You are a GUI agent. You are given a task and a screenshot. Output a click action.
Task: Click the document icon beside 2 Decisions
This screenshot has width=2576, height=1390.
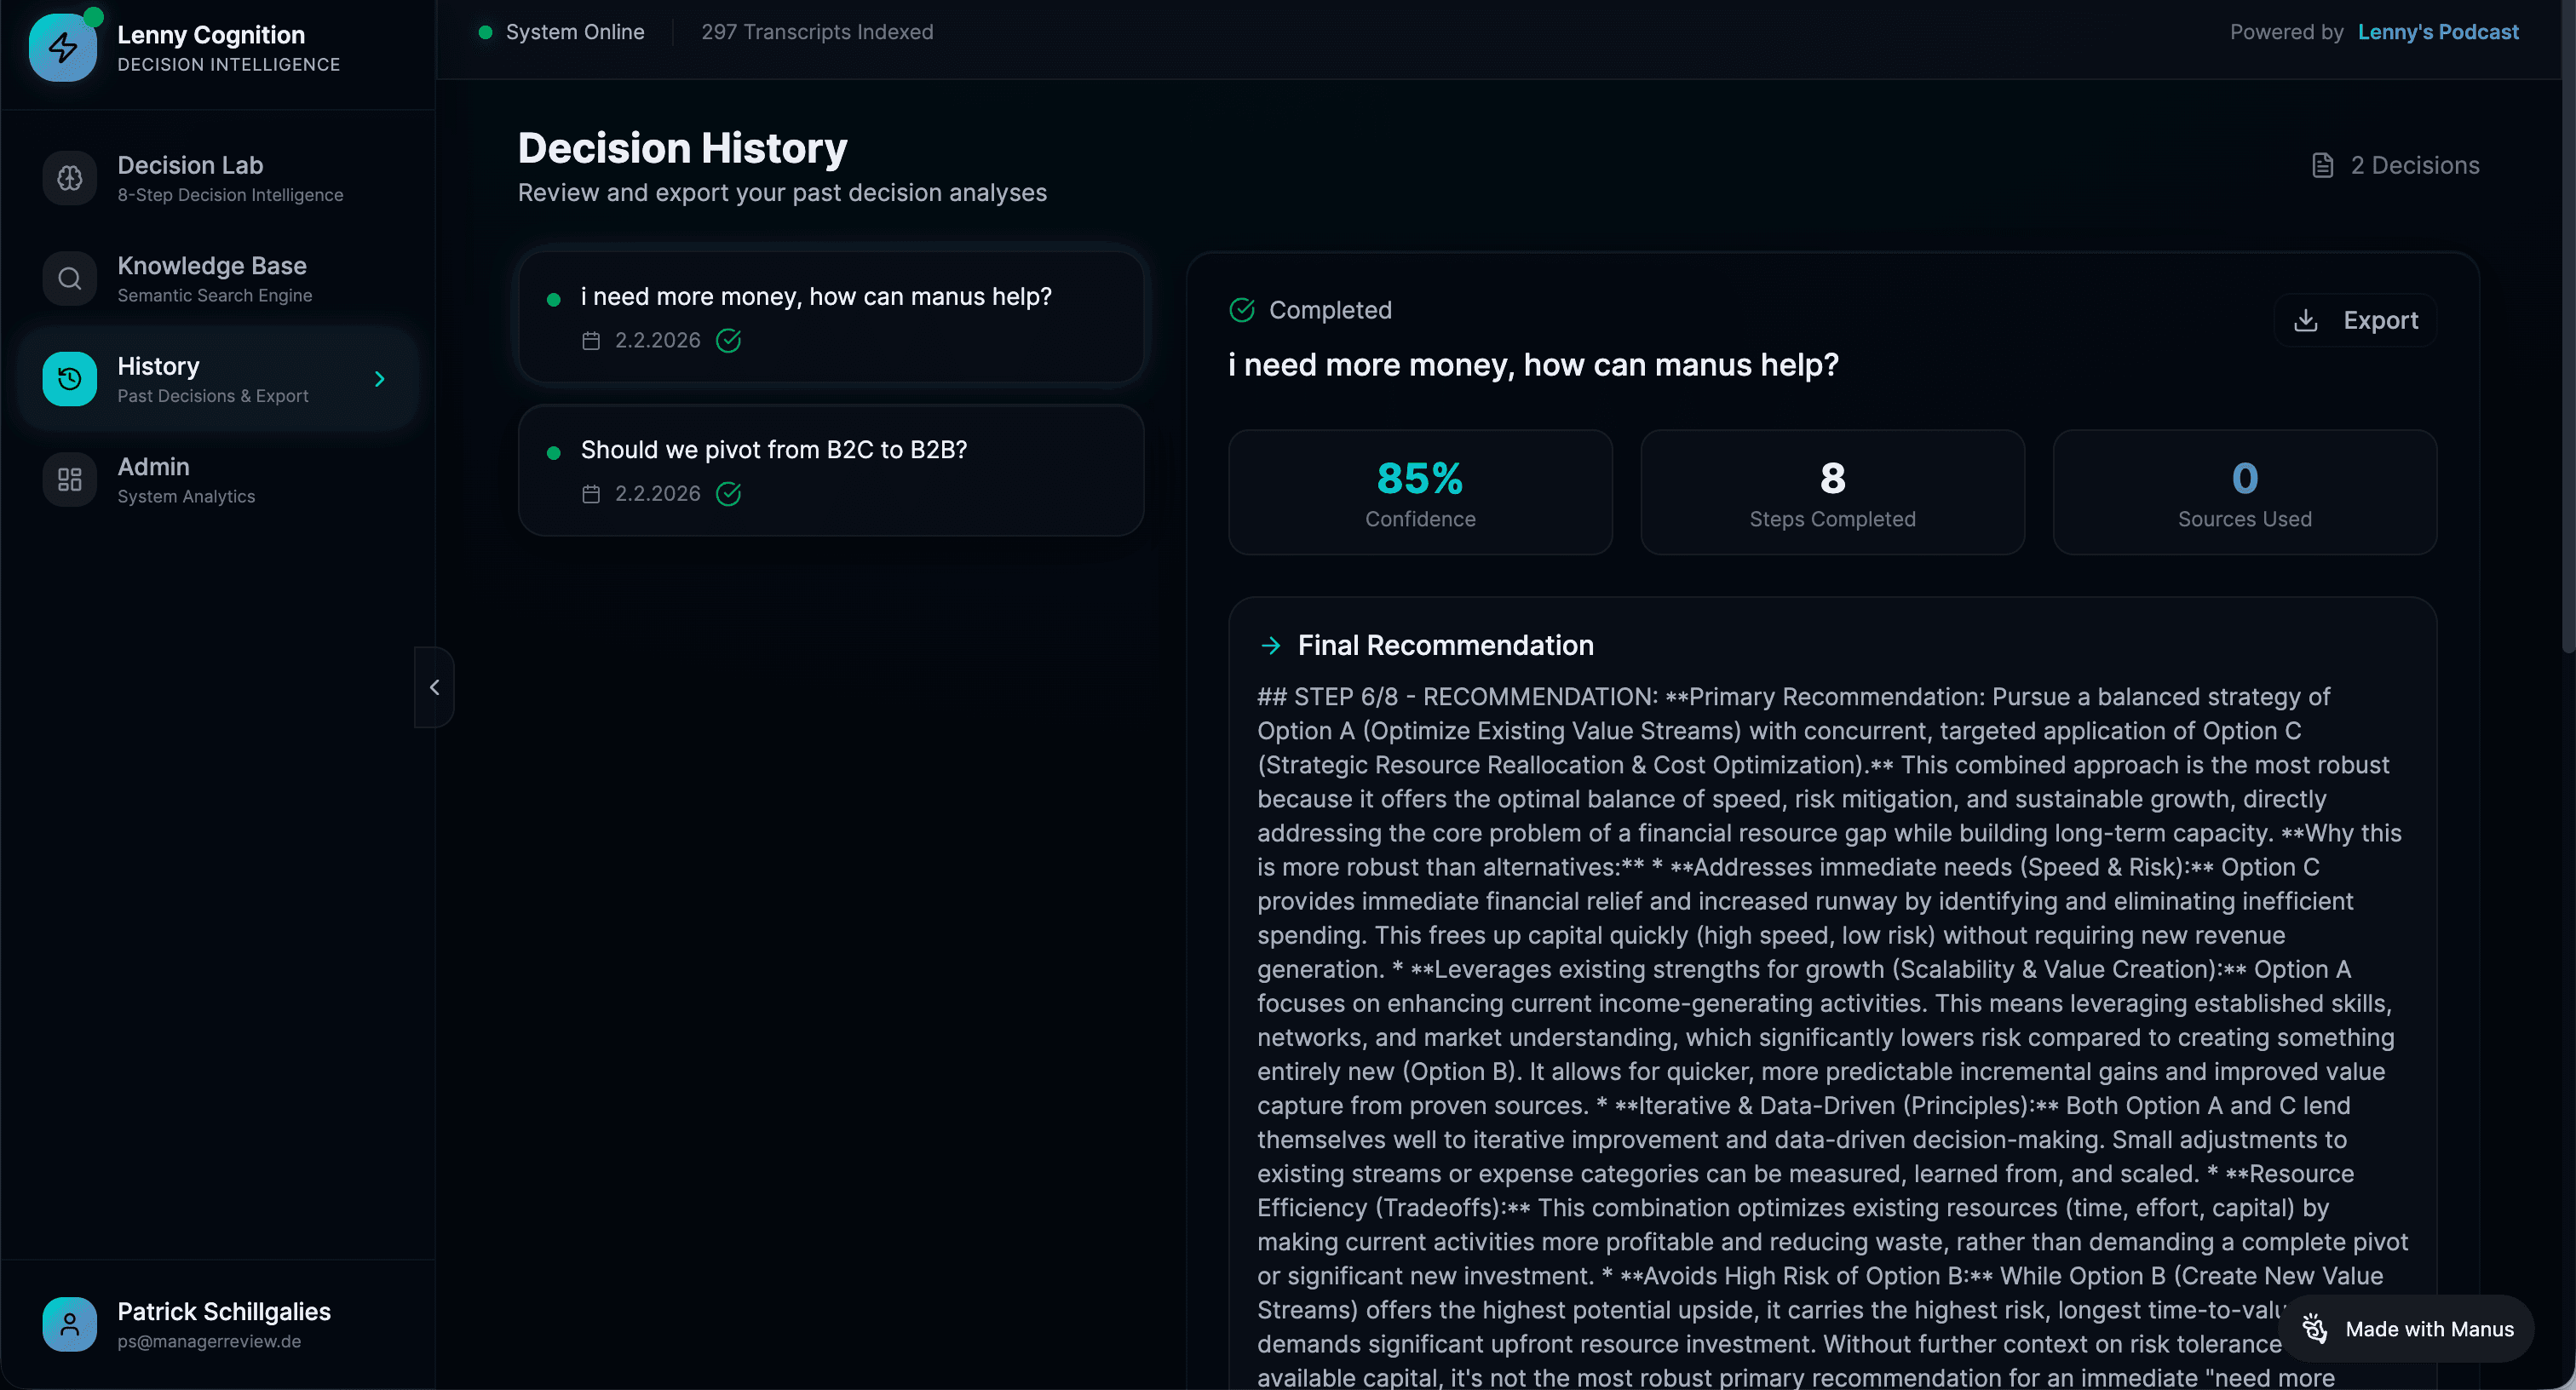(2322, 165)
